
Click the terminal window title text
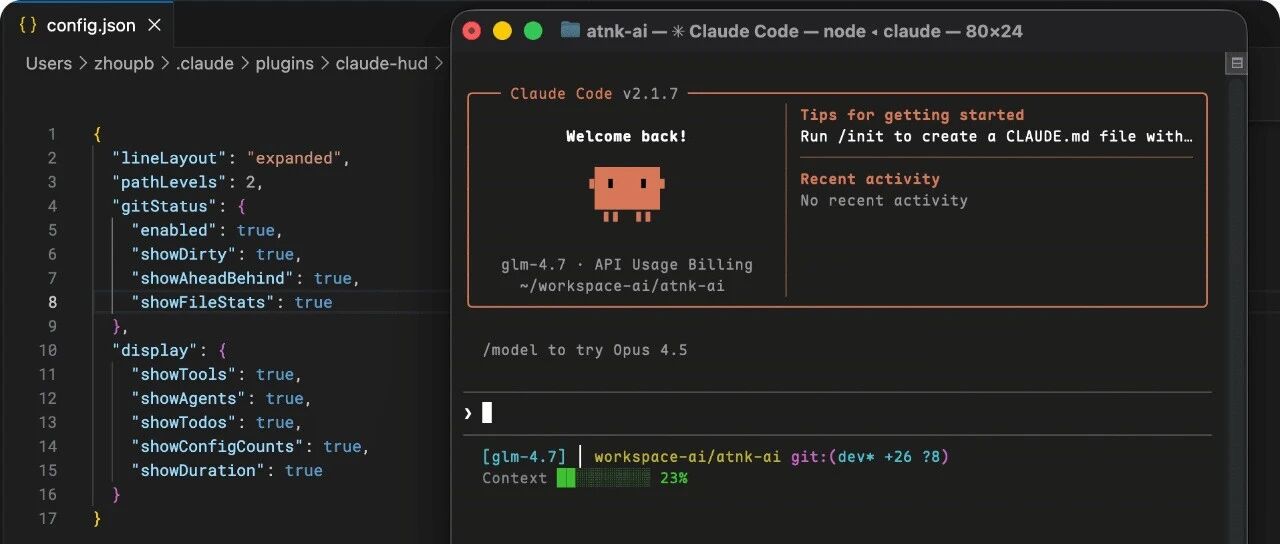(x=805, y=31)
